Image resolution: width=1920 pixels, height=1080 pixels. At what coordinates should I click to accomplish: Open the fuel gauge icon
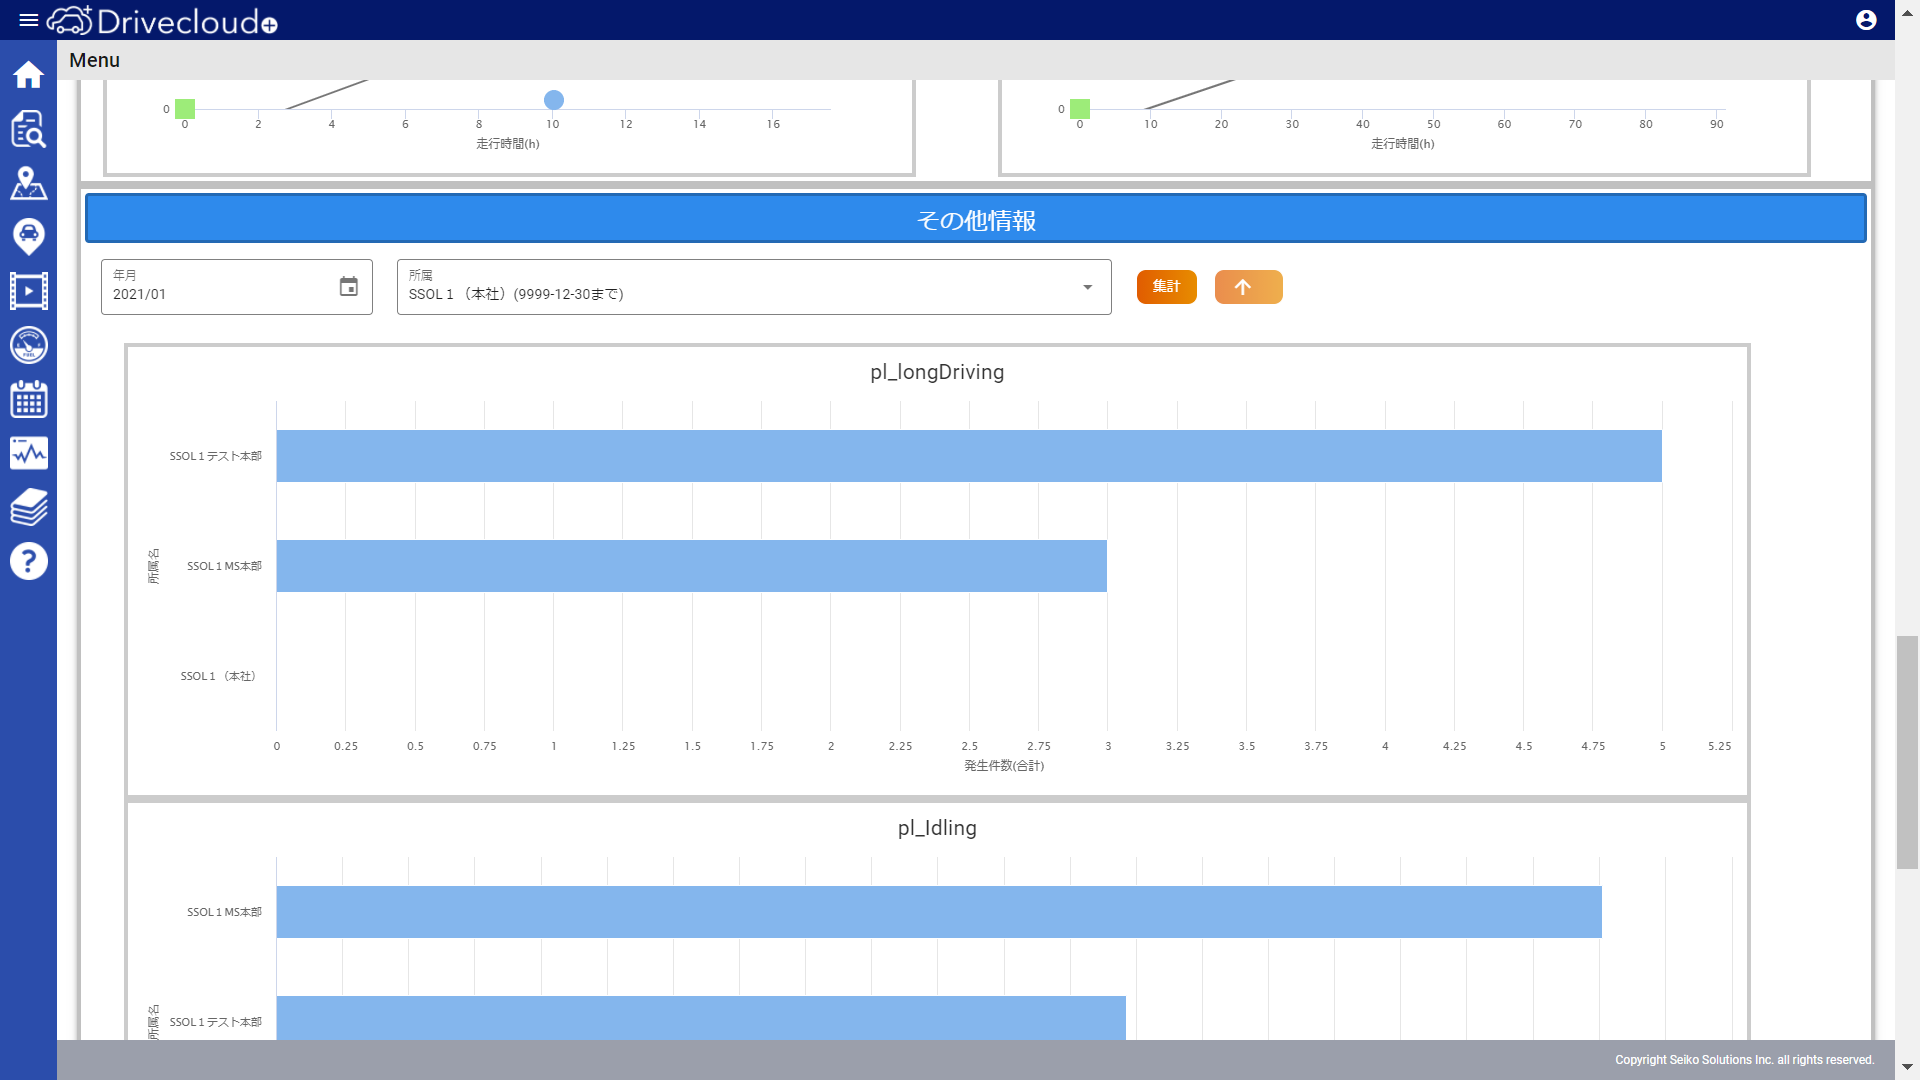[28, 345]
